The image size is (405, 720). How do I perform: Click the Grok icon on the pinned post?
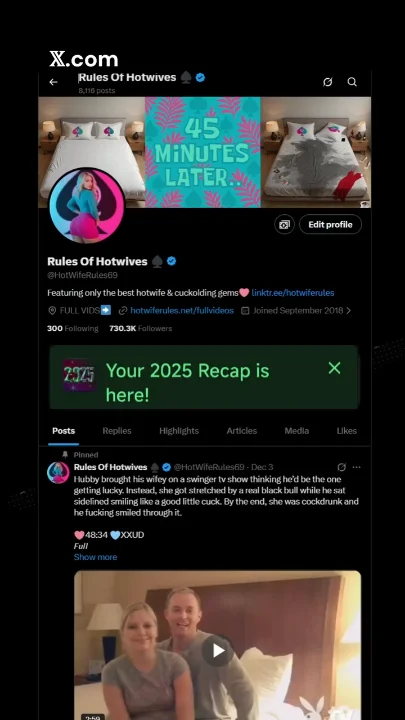coord(341,467)
